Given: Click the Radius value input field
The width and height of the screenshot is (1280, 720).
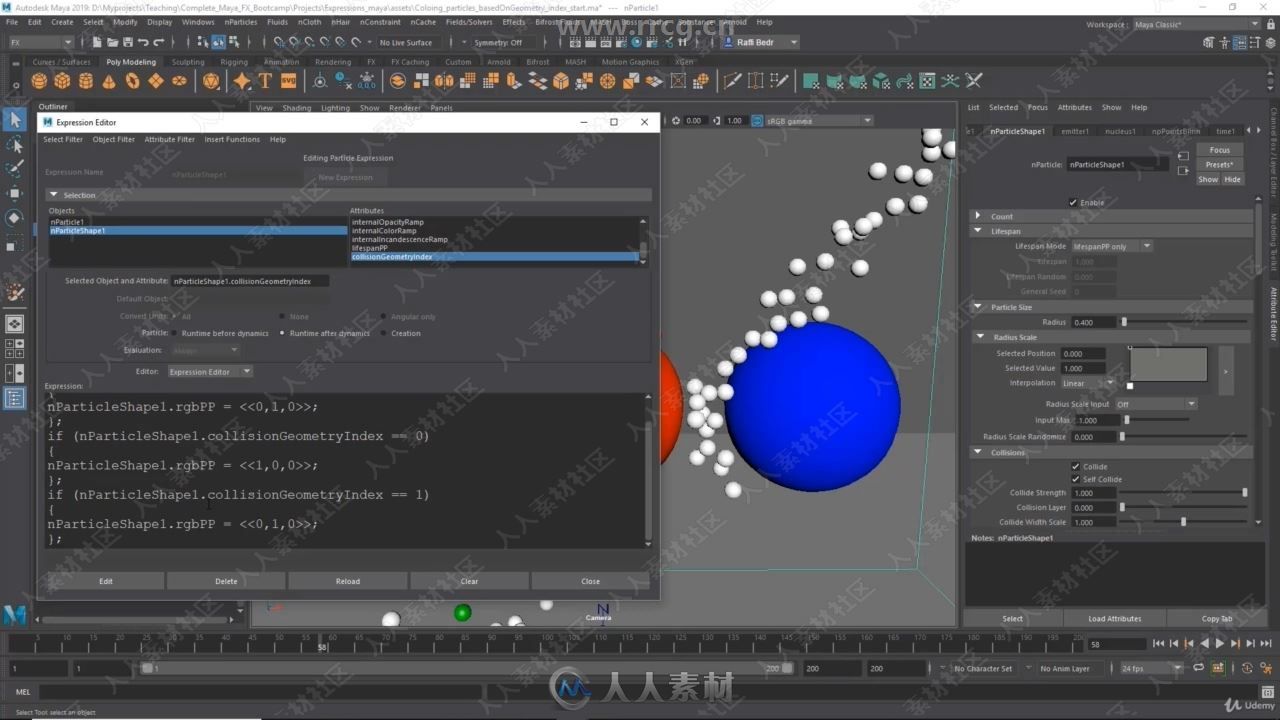Looking at the screenshot, I should [x=1093, y=322].
